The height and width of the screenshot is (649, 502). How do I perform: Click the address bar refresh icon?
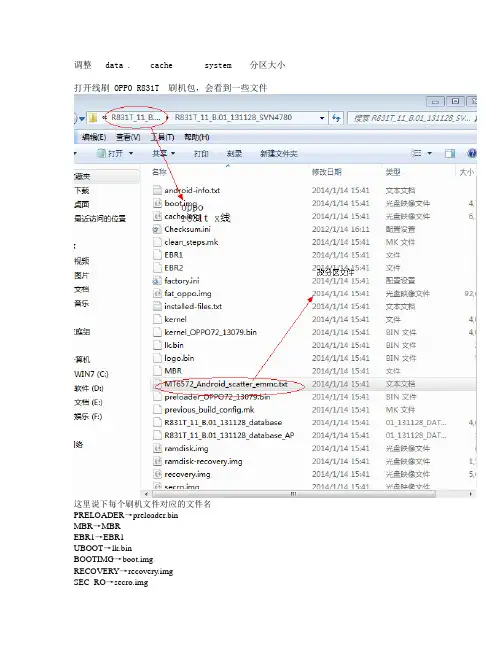tap(336, 118)
